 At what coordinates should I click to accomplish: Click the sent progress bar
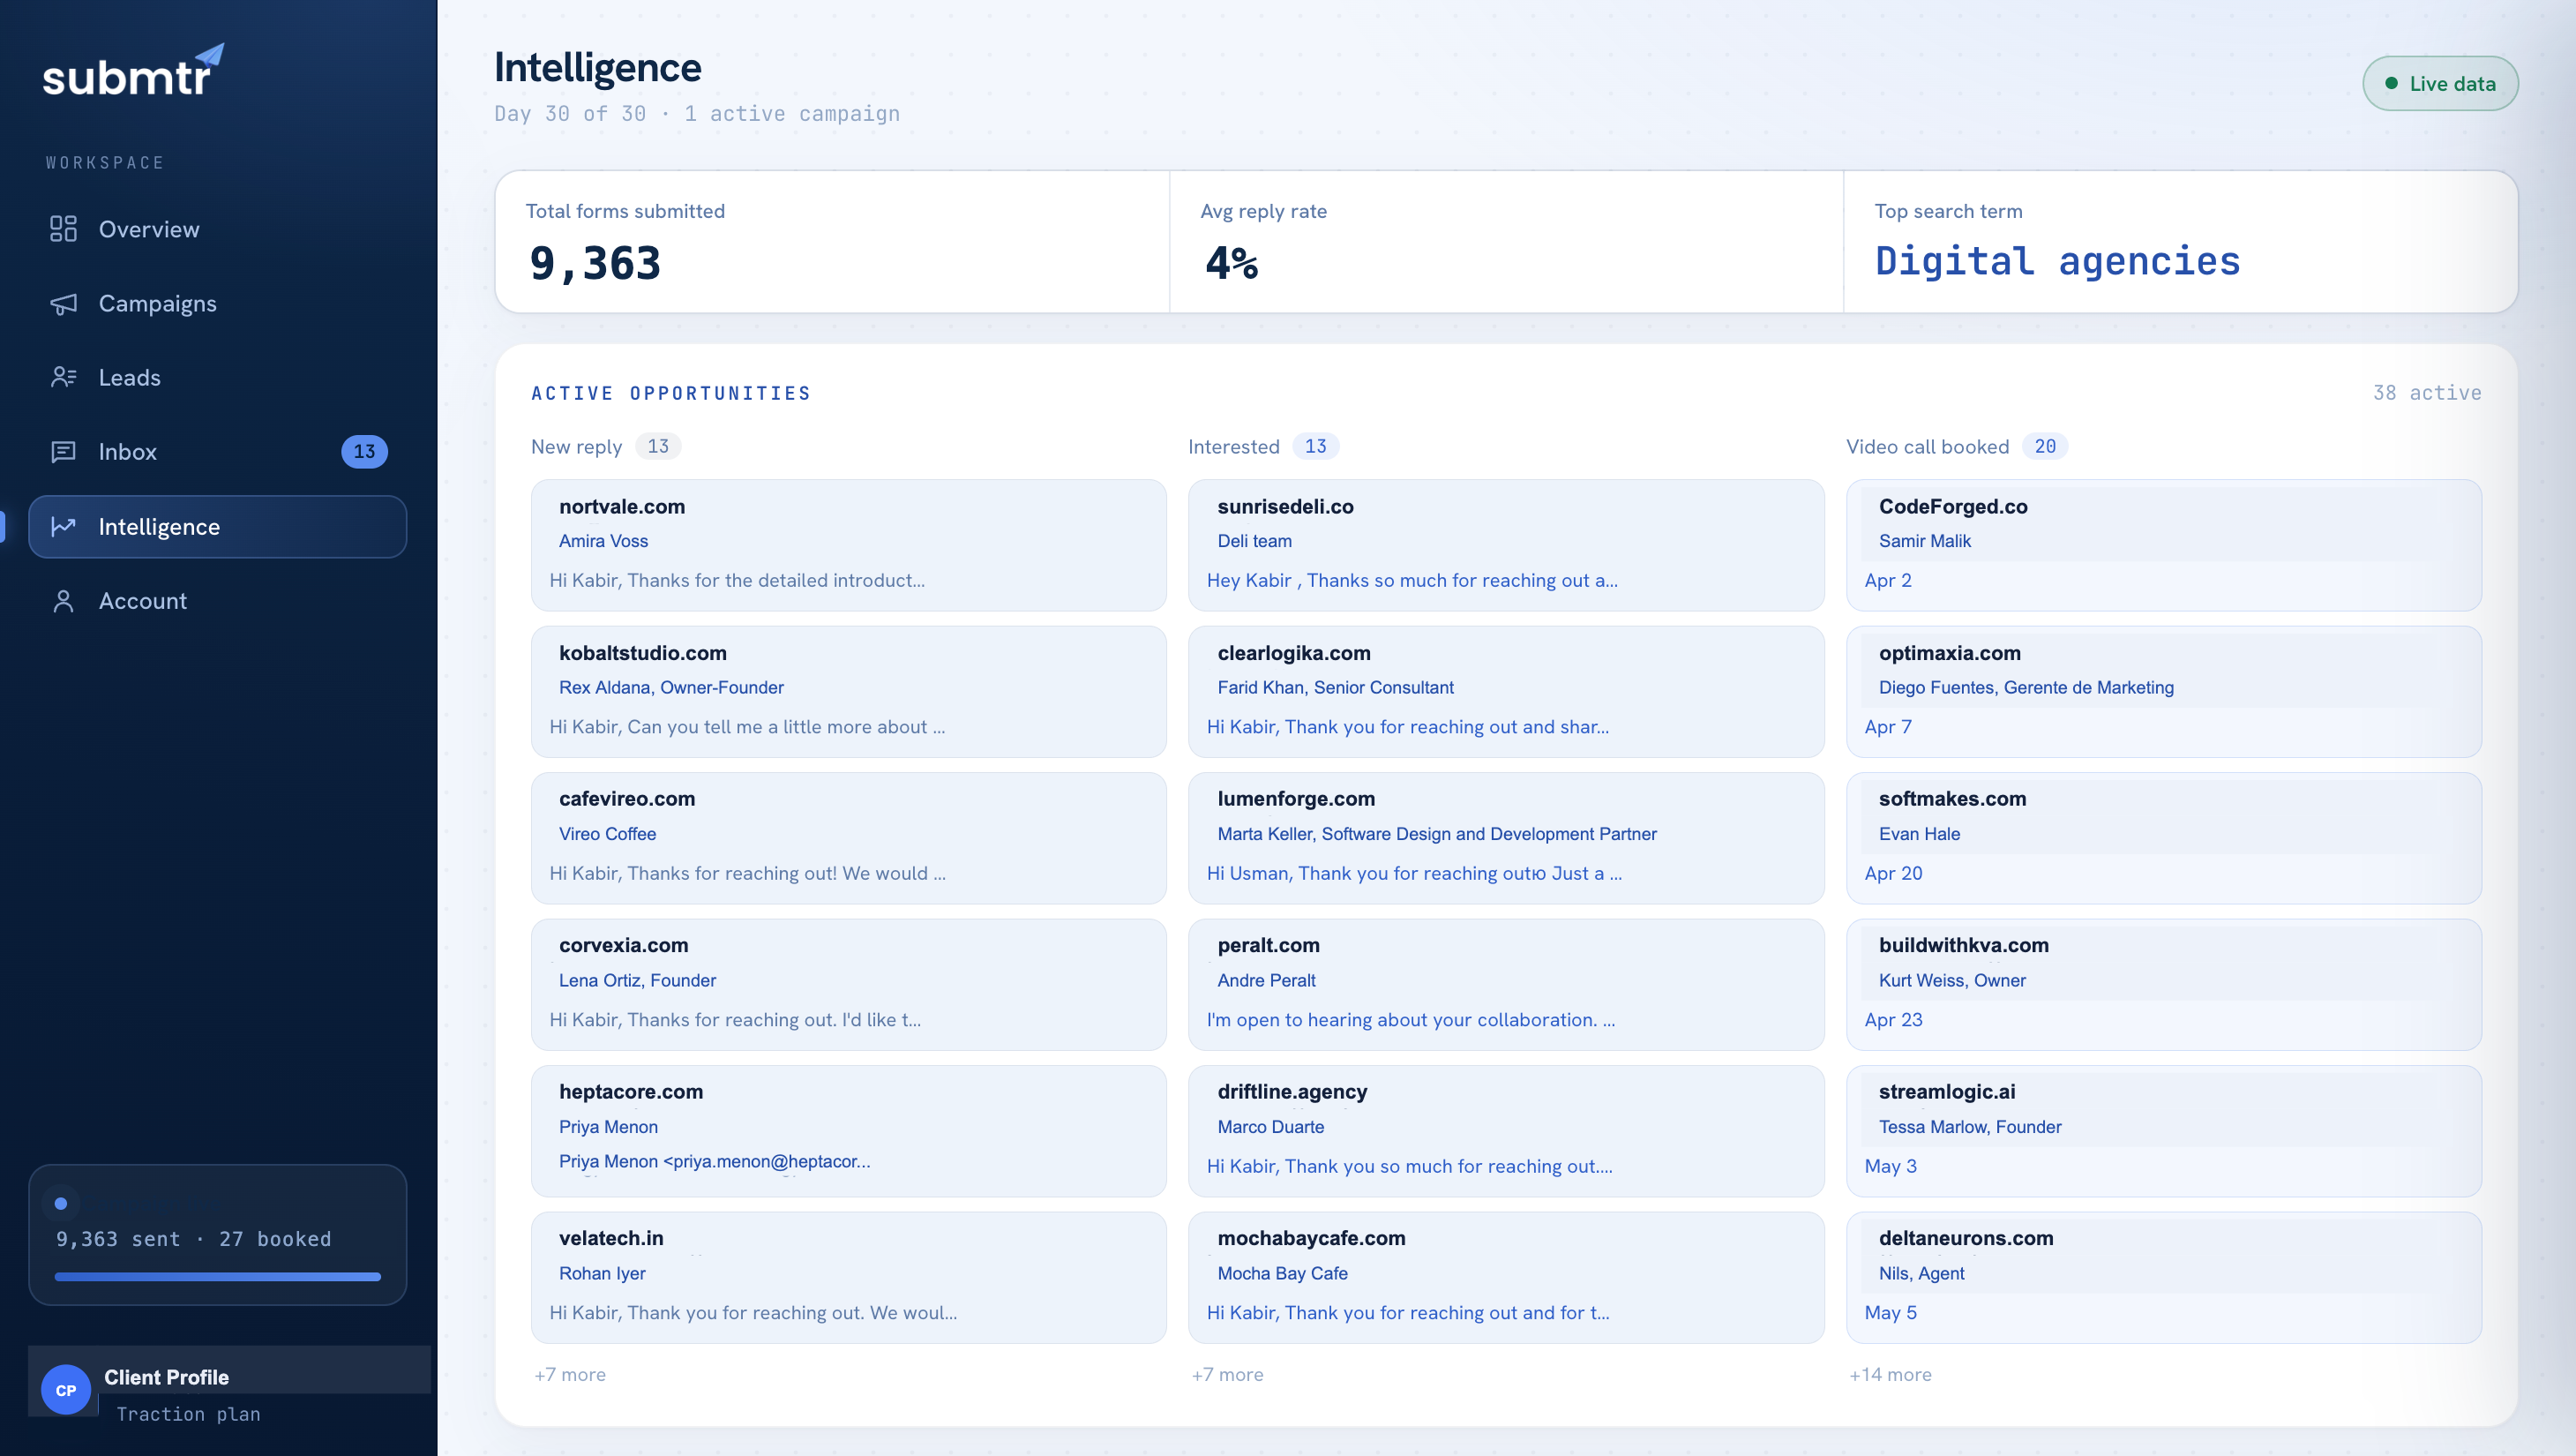pos(217,1276)
